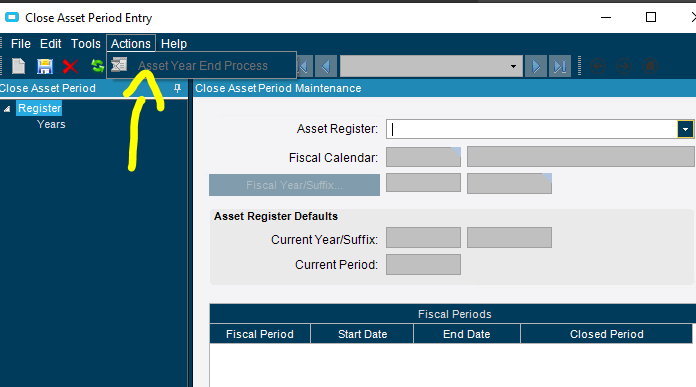696x387 pixels.
Task: Open the Edit menu
Action: pyautogui.click(x=51, y=43)
